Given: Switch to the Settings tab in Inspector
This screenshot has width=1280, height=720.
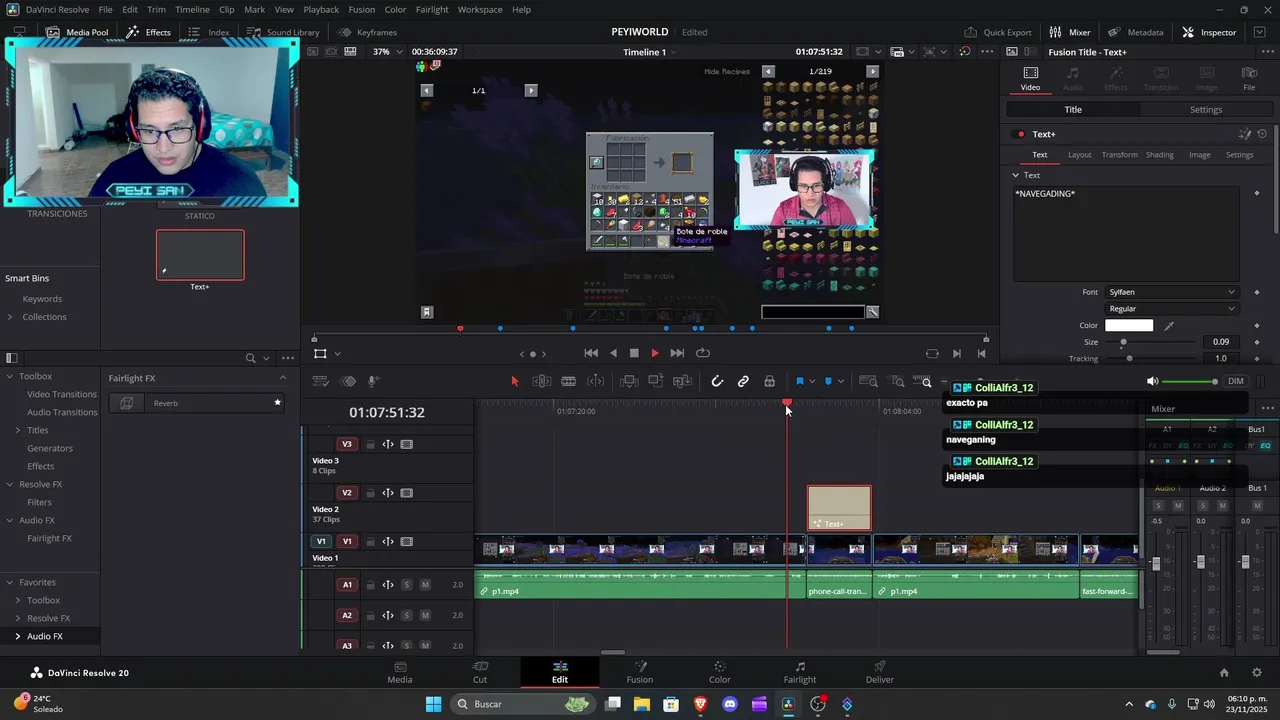Looking at the screenshot, I should tap(1206, 110).
